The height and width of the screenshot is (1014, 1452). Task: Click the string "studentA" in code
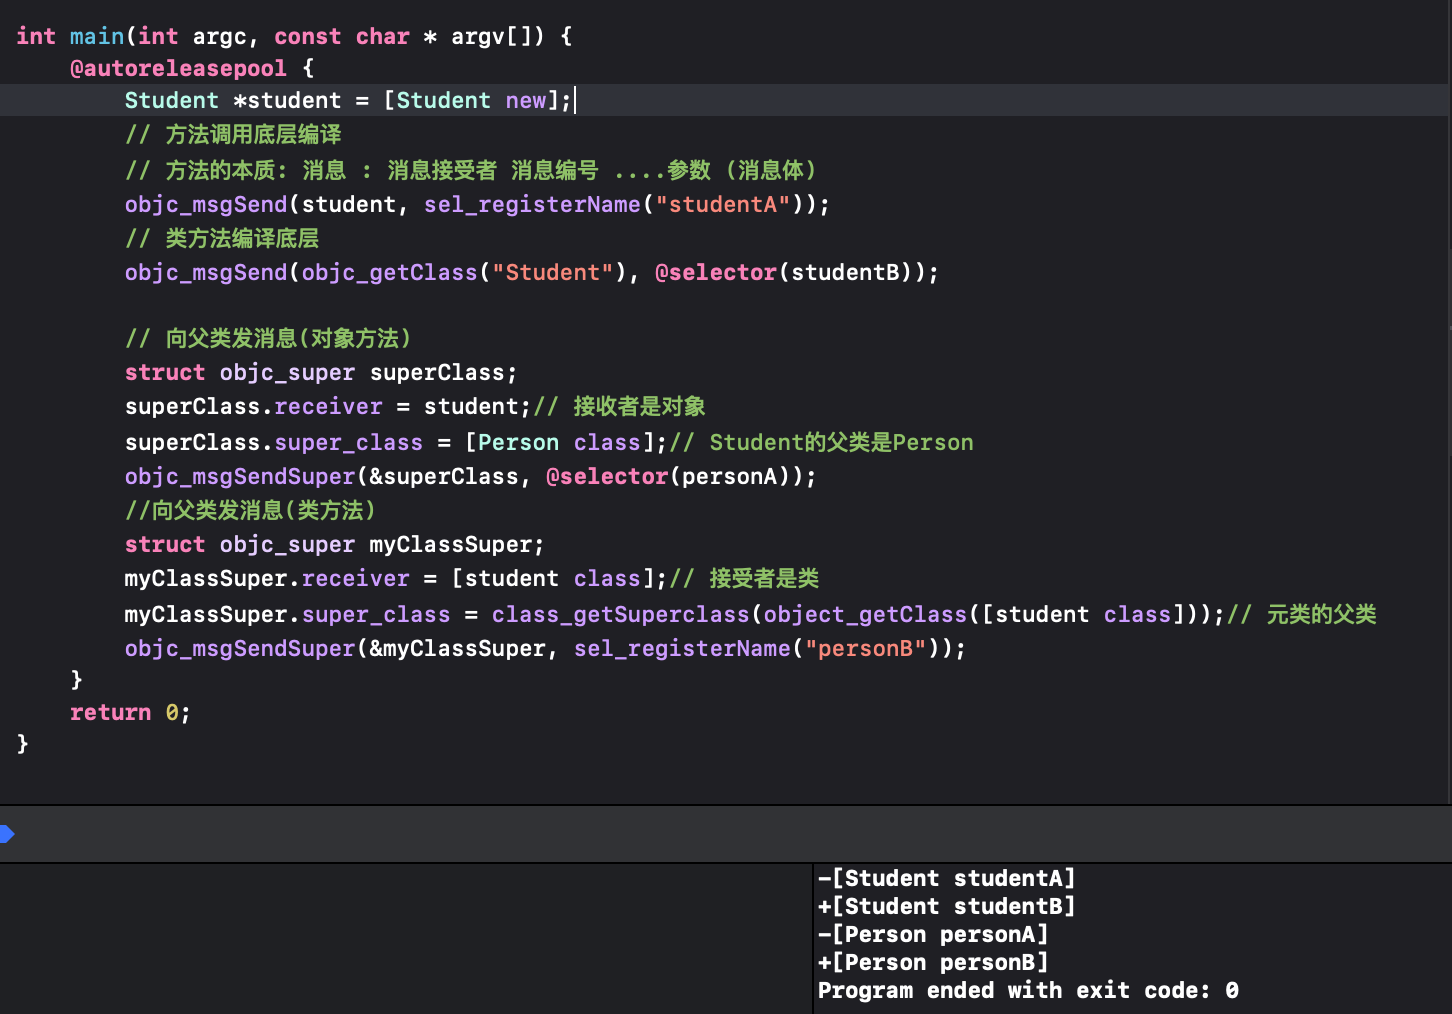pos(723,204)
